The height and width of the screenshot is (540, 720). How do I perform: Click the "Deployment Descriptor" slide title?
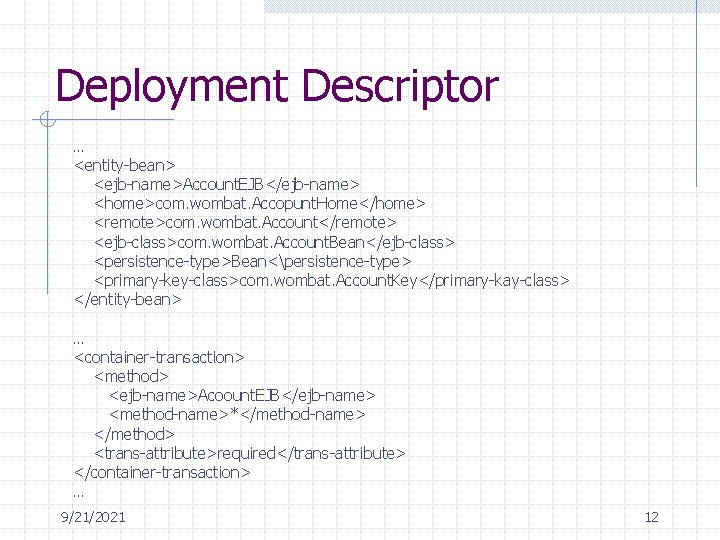click(277, 87)
